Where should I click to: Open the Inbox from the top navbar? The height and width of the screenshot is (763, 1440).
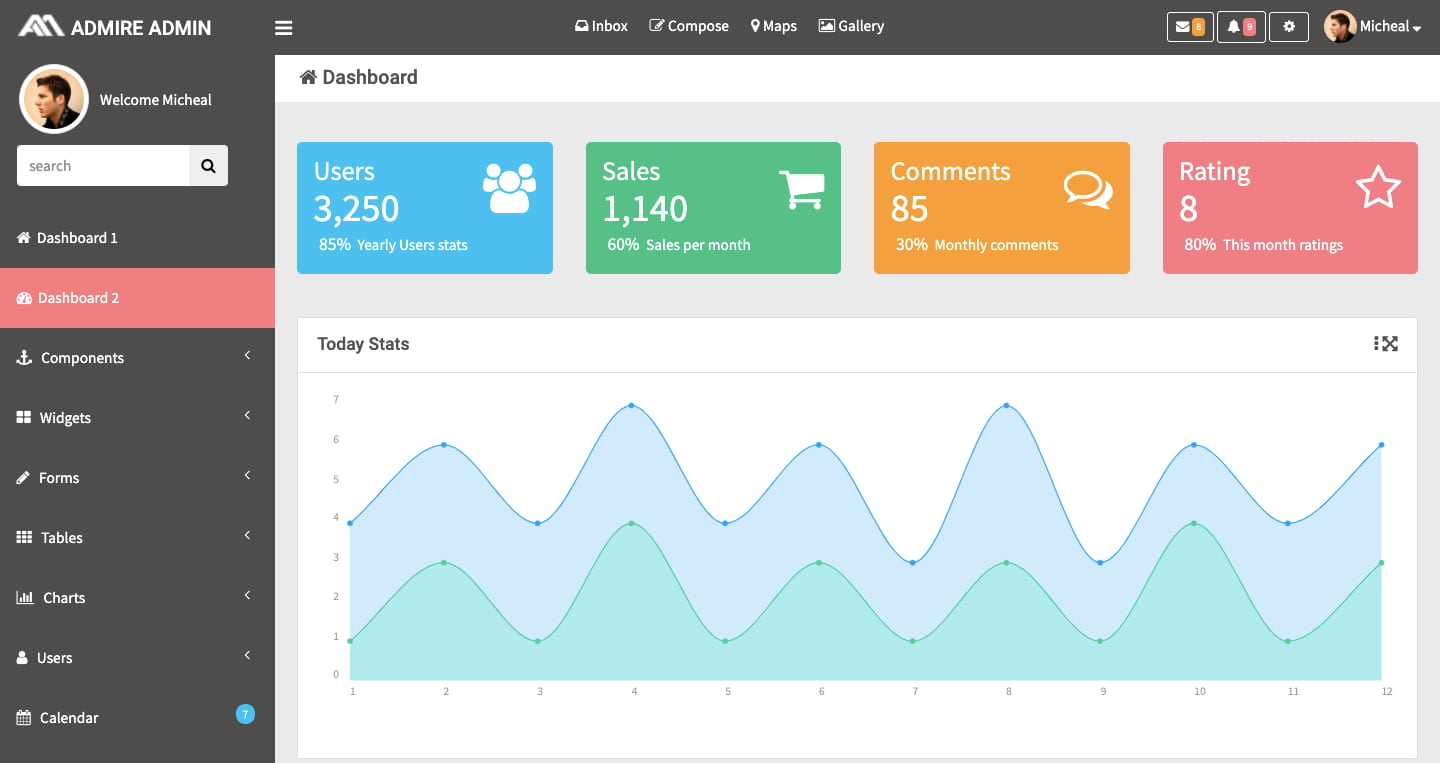[x=601, y=26]
